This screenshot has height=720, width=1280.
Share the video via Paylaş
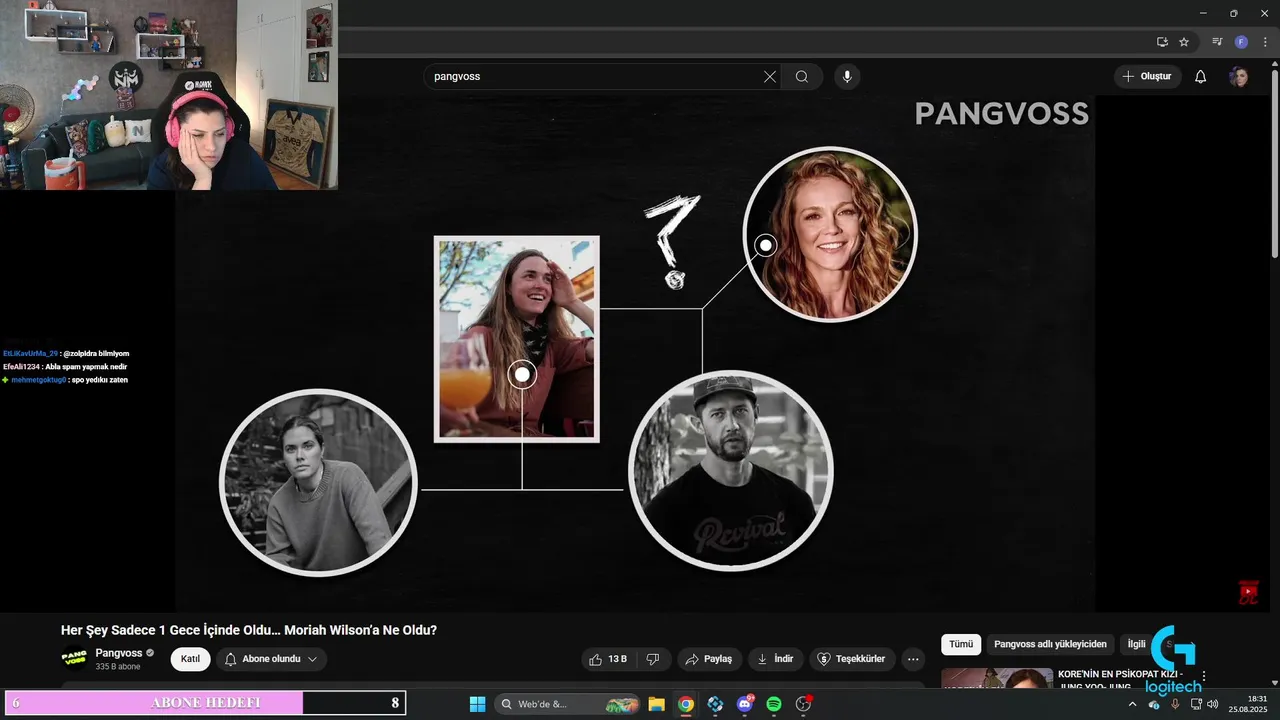[709, 659]
